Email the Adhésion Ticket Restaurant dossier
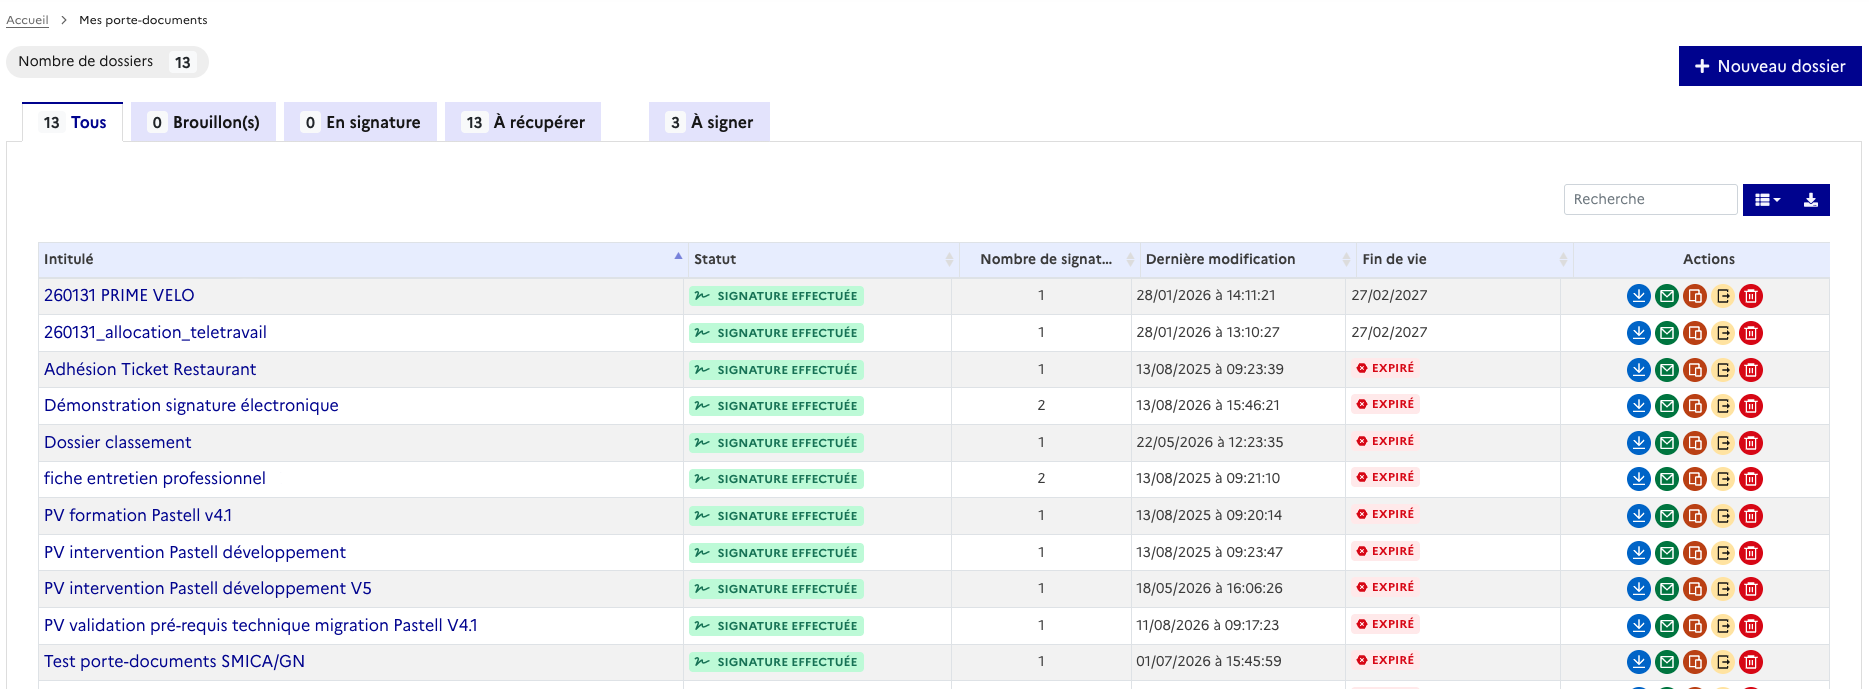The width and height of the screenshot is (1869, 689). click(x=1666, y=370)
